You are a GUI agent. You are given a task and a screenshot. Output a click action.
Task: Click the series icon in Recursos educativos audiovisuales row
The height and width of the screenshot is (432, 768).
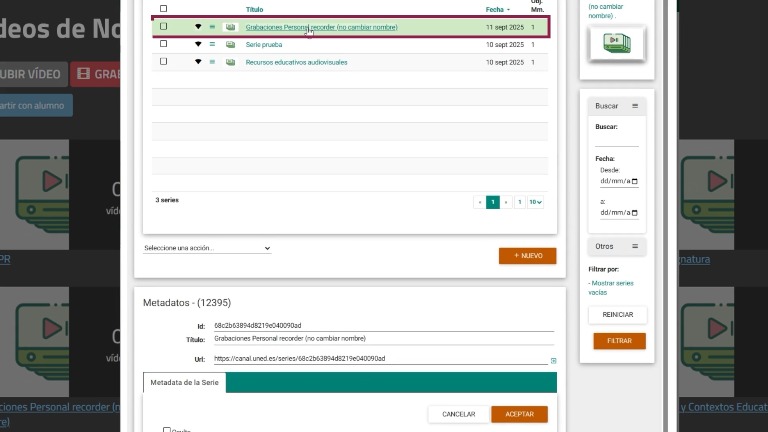tap(230, 62)
